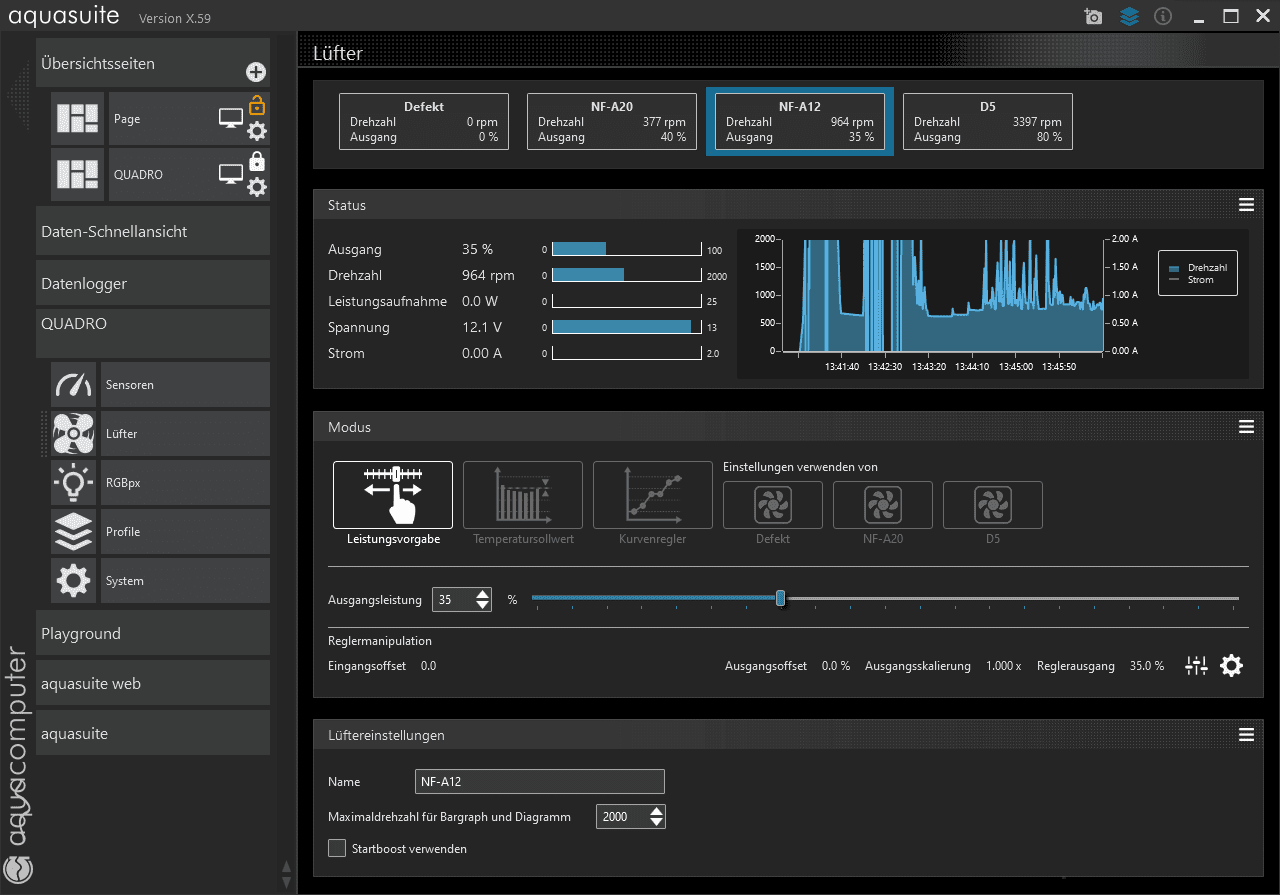Screen dimensions: 1280x895
Task: Expand the Übersichtsseiten section
Action: [x=153, y=63]
